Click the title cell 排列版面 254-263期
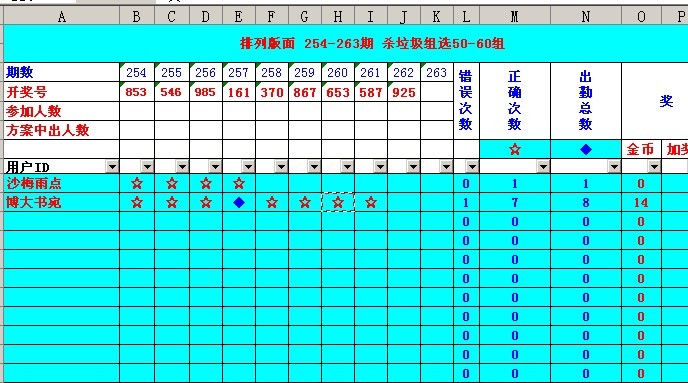 pyautogui.click(x=372, y=43)
